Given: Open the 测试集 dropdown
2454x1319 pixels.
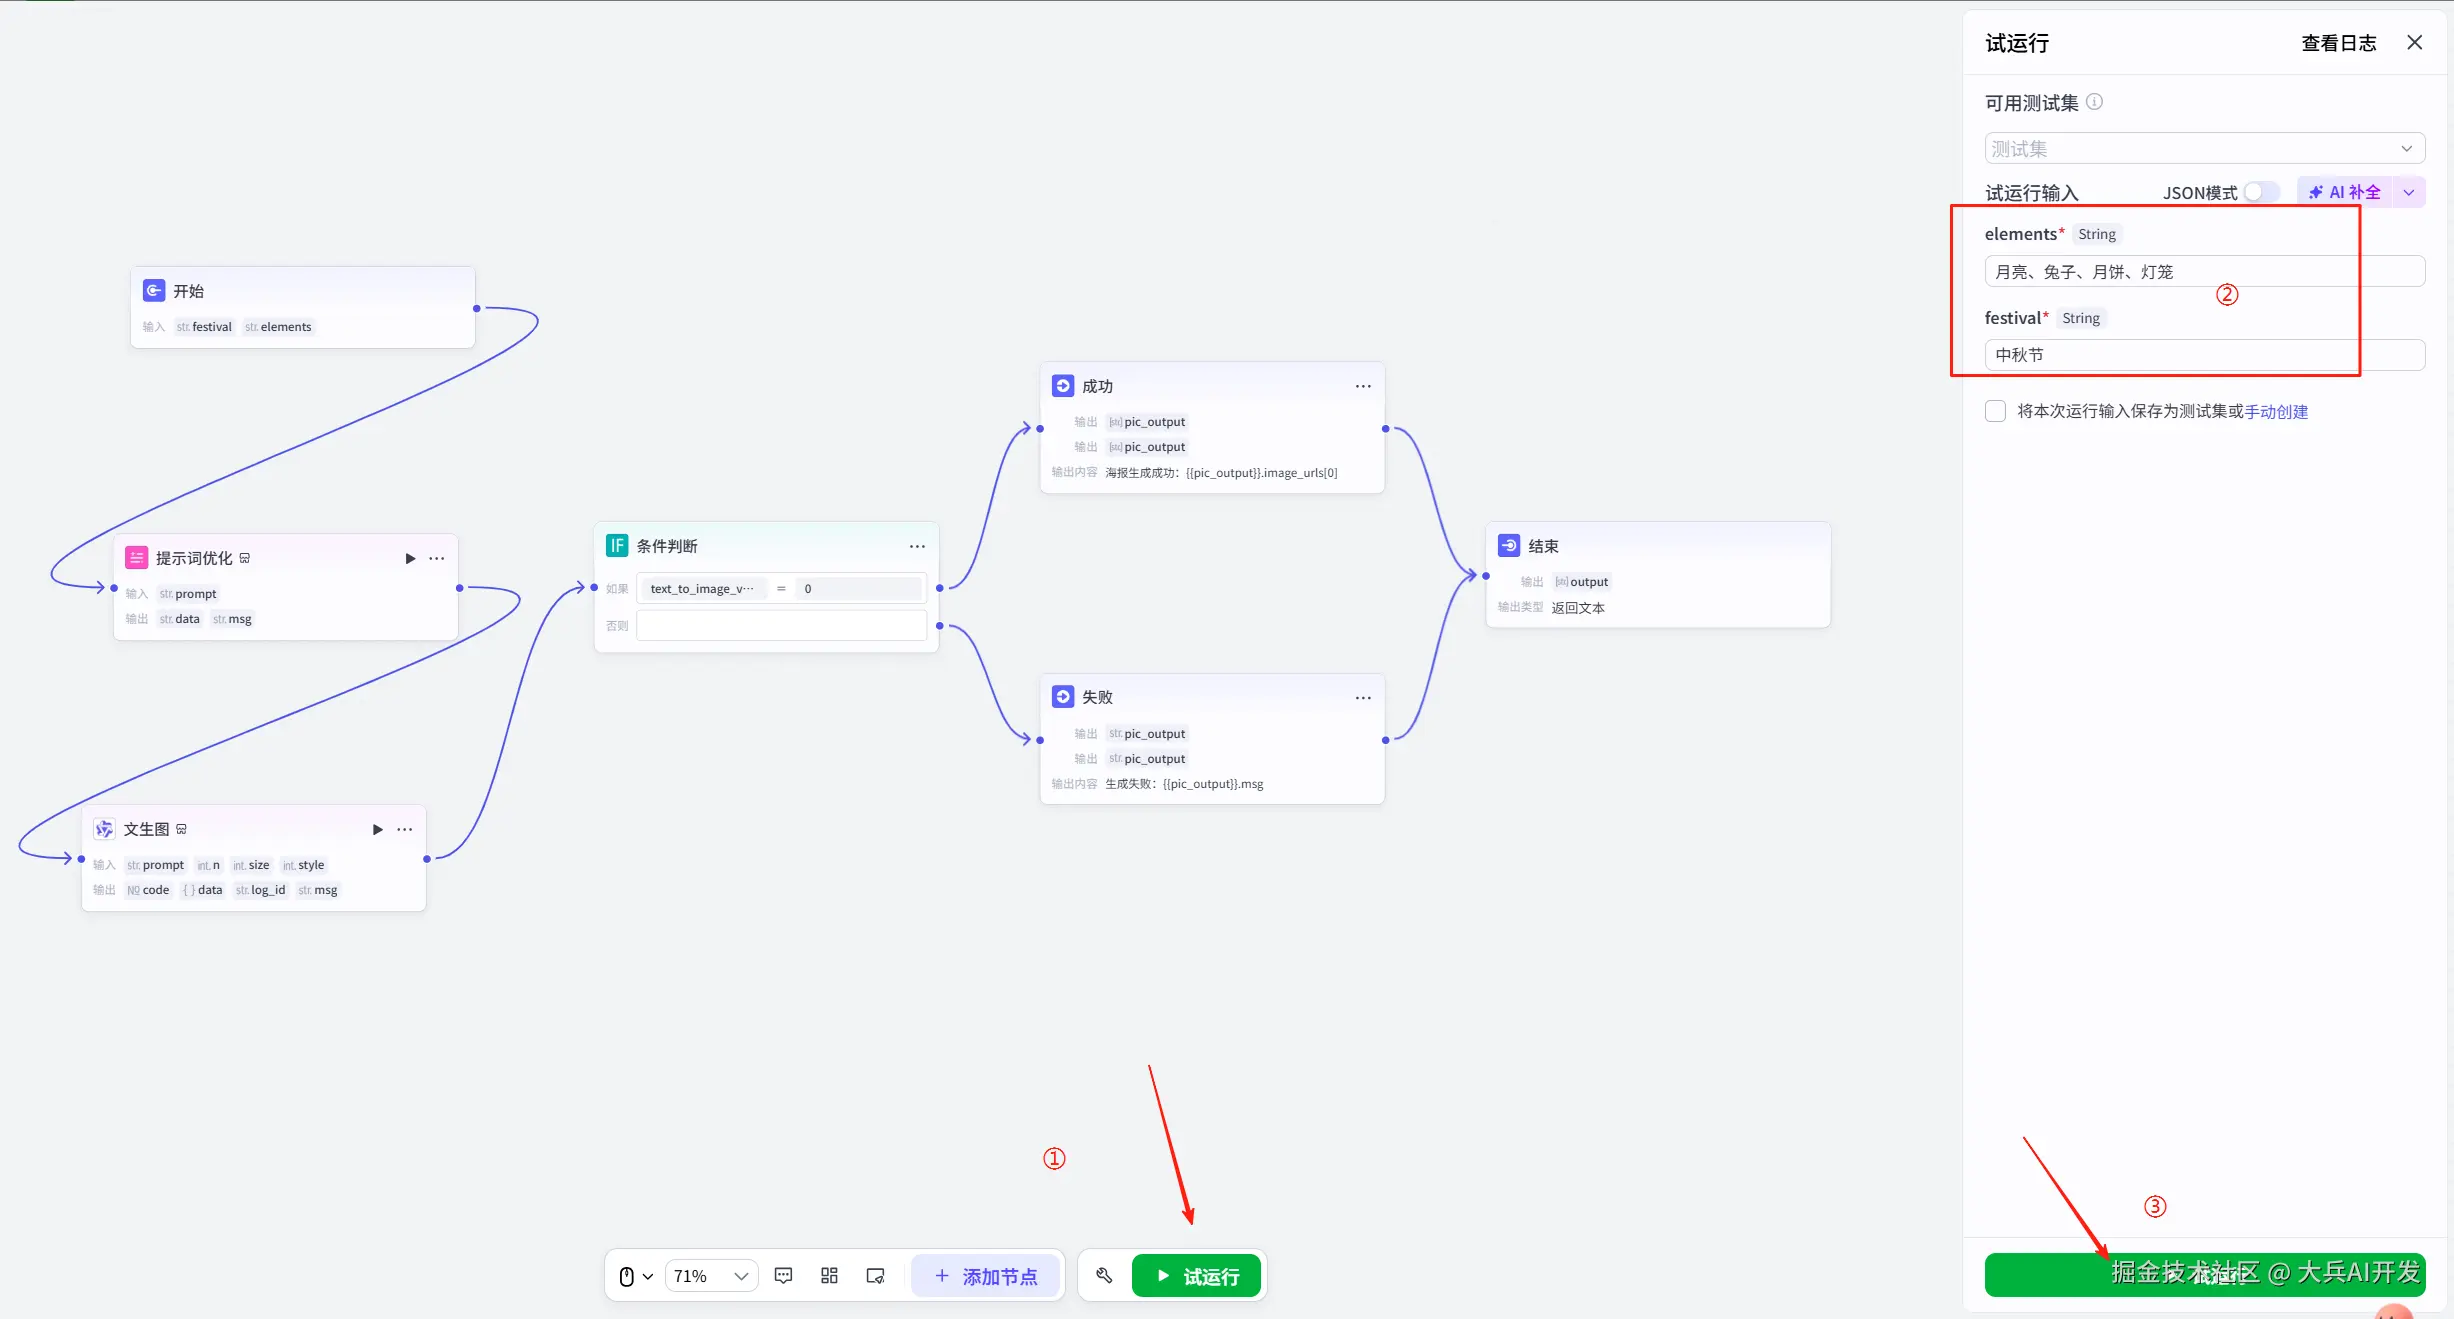Looking at the screenshot, I should coord(2204,148).
